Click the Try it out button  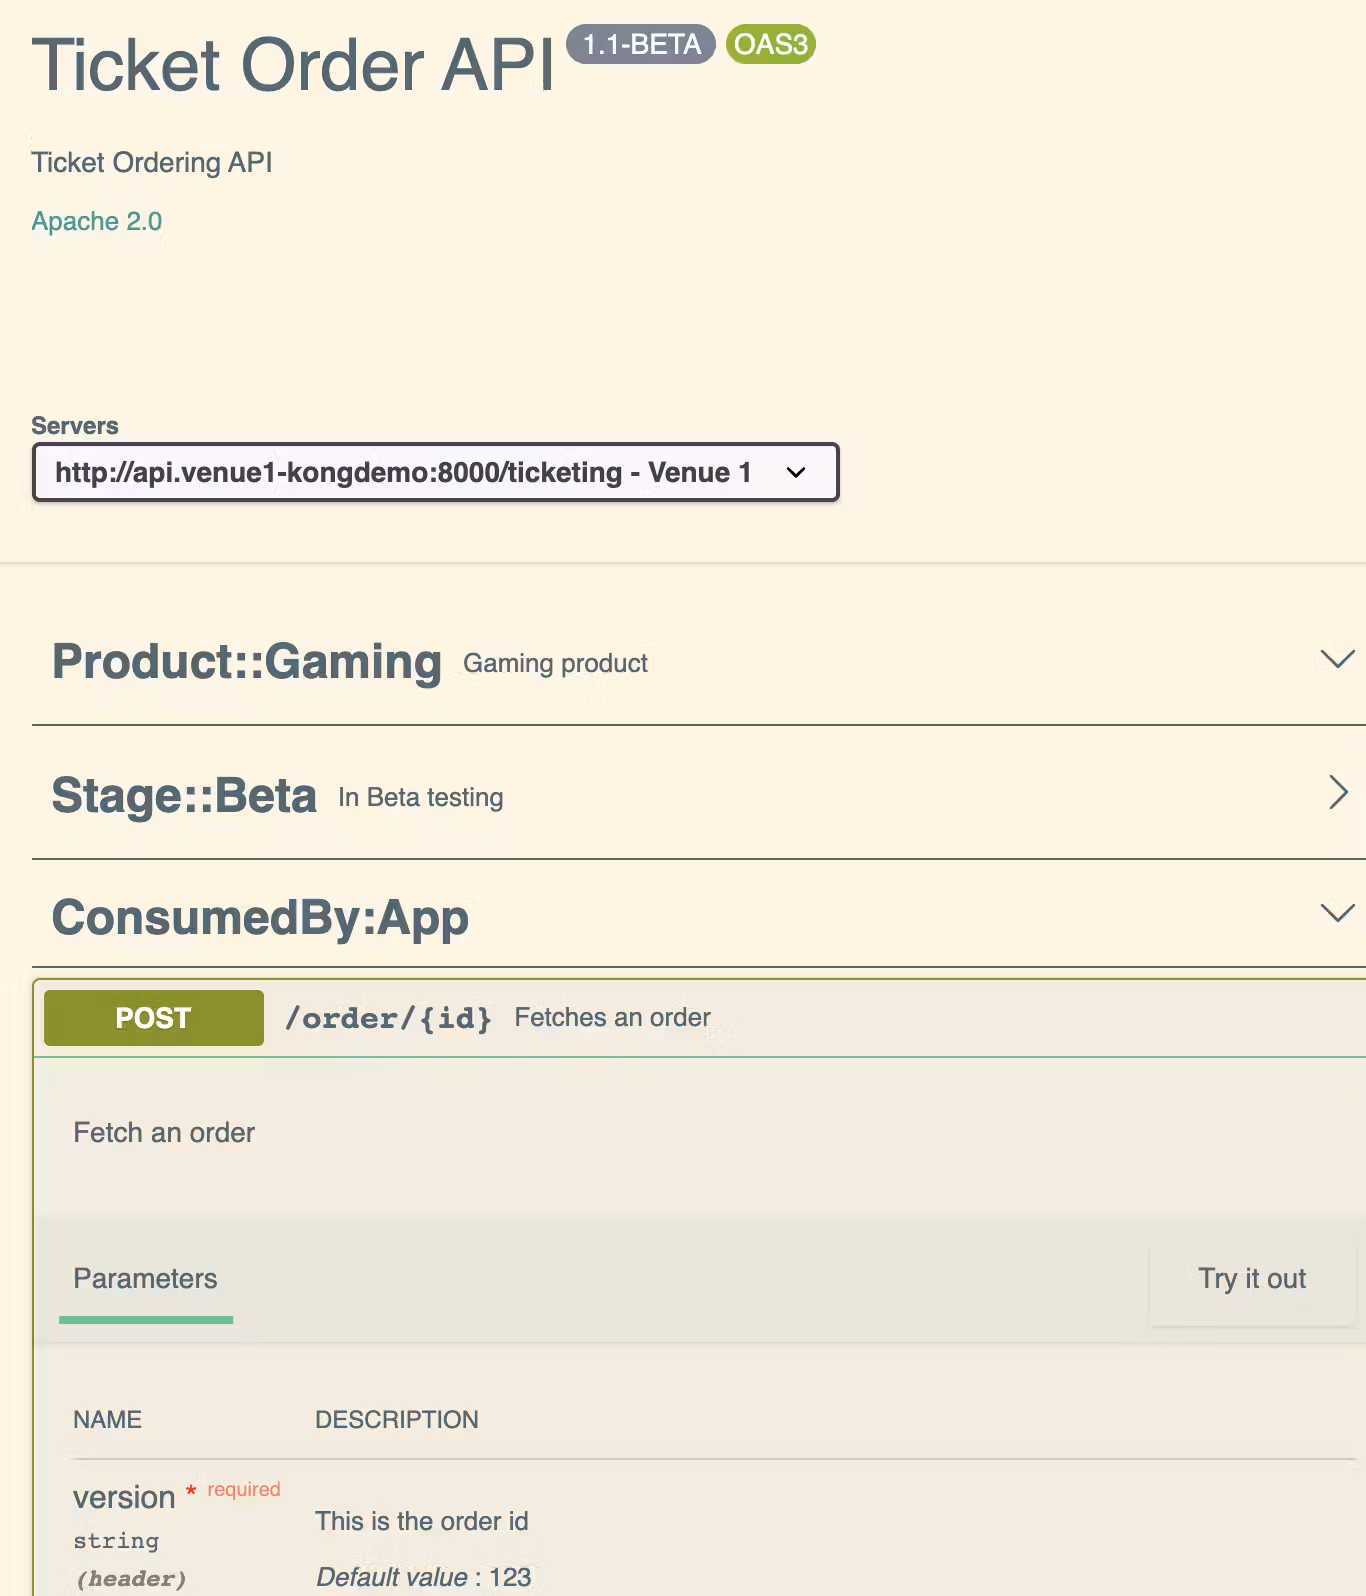1251,1278
